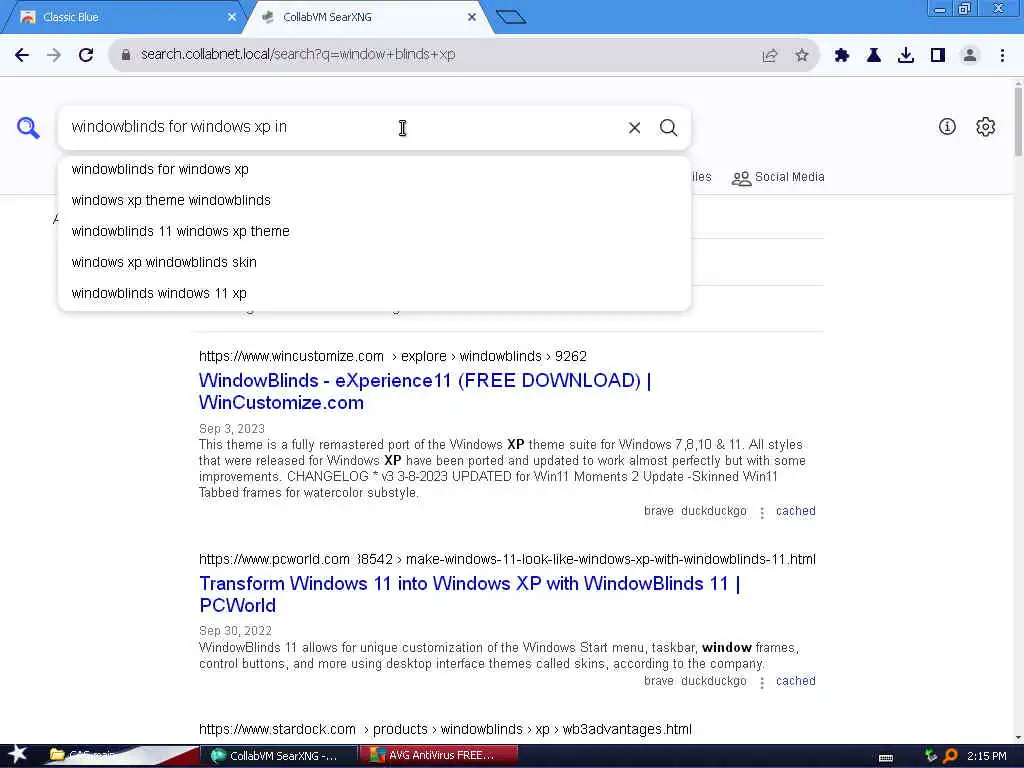The height and width of the screenshot is (768, 1024).
Task: Choose suggestion 'windowblinds for windows xp'
Action: click(x=374, y=170)
